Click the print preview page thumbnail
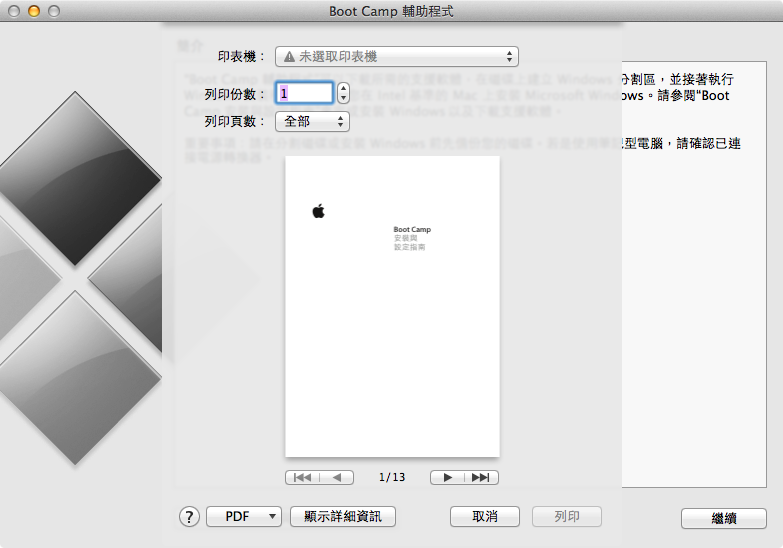Image resolution: width=783 pixels, height=548 pixels. click(x=392, y=306)
